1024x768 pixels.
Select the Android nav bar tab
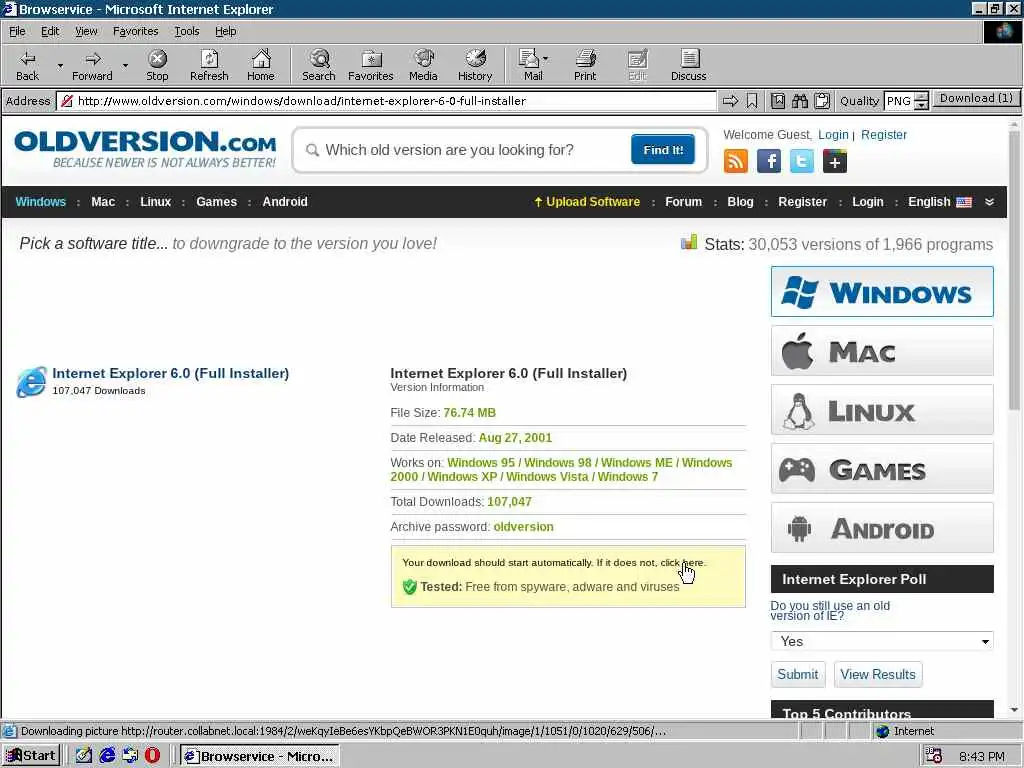point(285,202)
